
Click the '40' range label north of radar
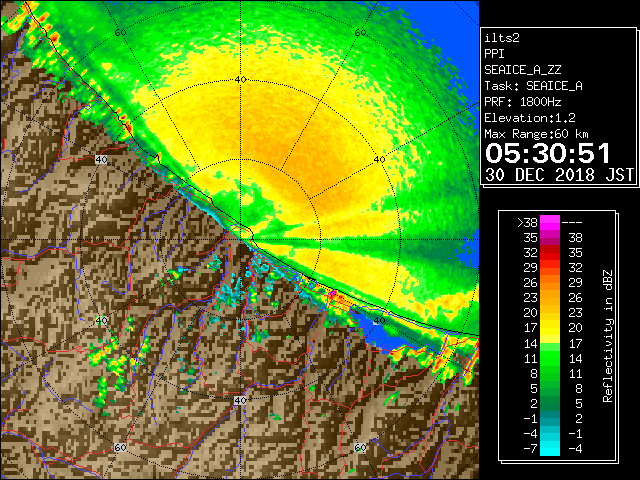(240, 80)
